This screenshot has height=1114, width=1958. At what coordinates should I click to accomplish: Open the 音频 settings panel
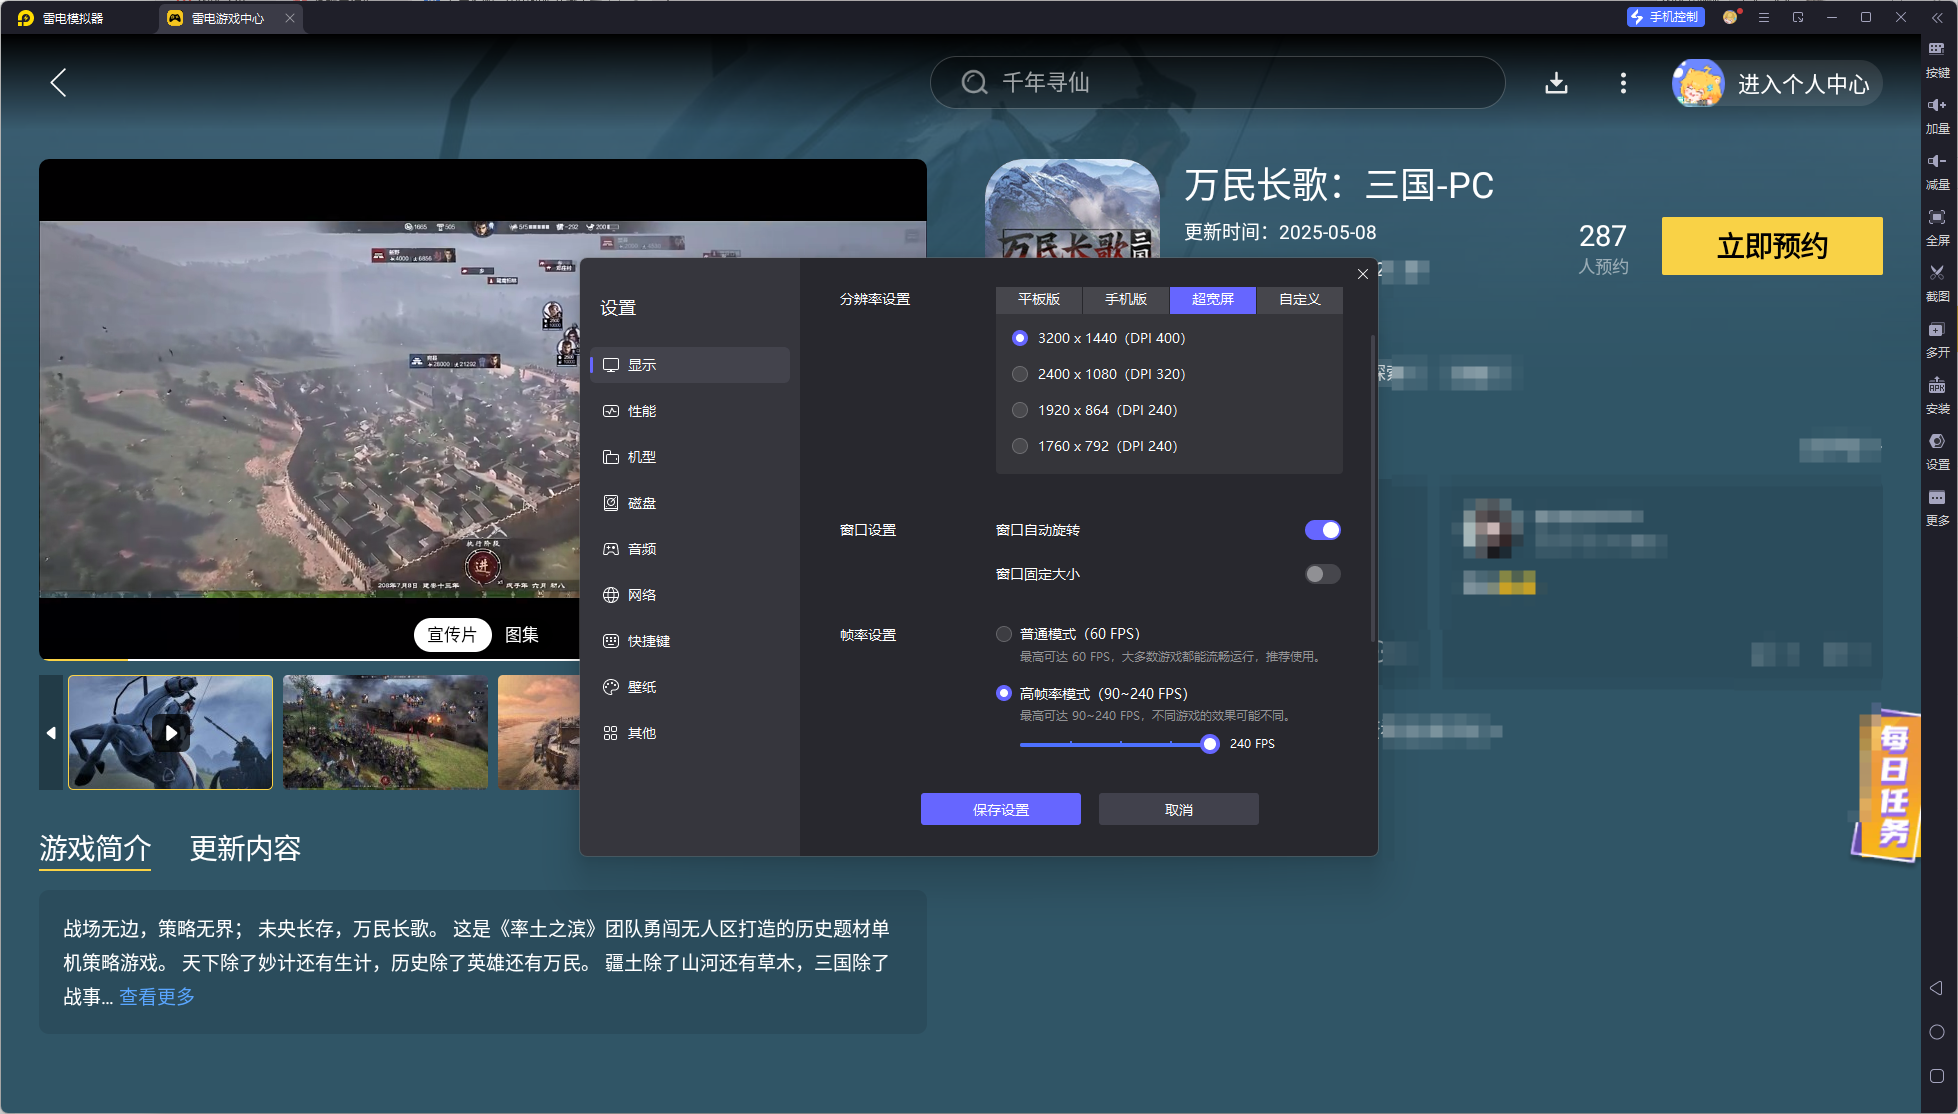pos(641,548)
